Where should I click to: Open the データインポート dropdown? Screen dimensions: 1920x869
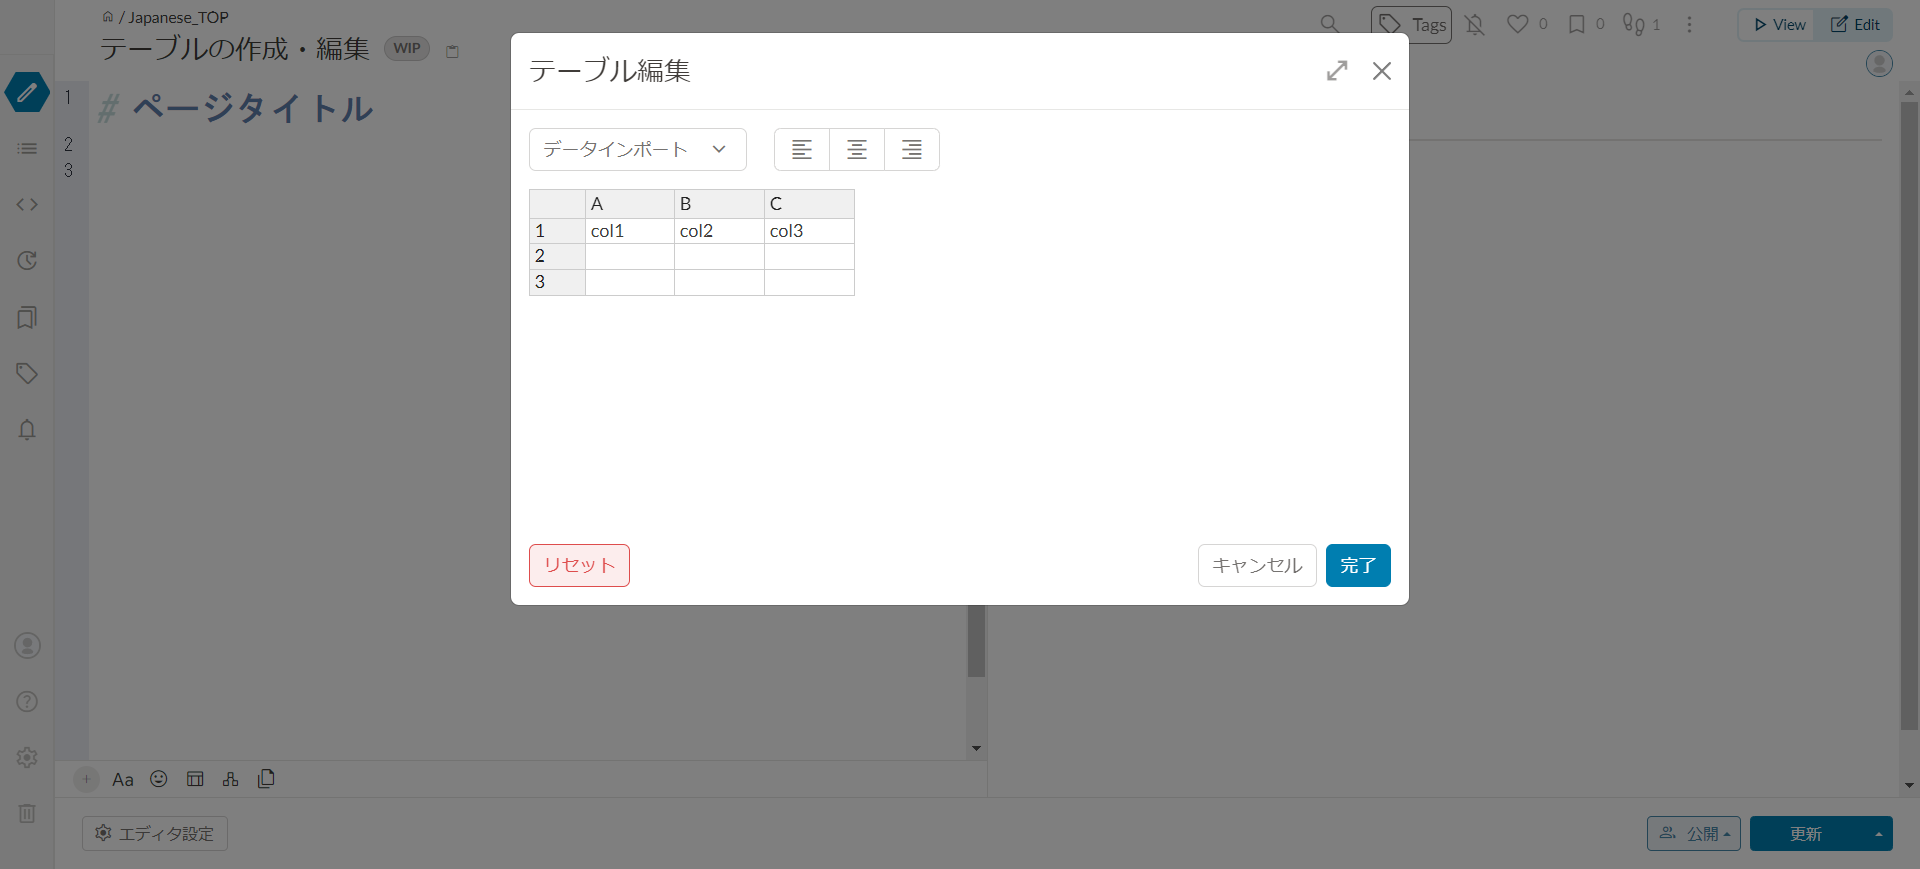638,150
